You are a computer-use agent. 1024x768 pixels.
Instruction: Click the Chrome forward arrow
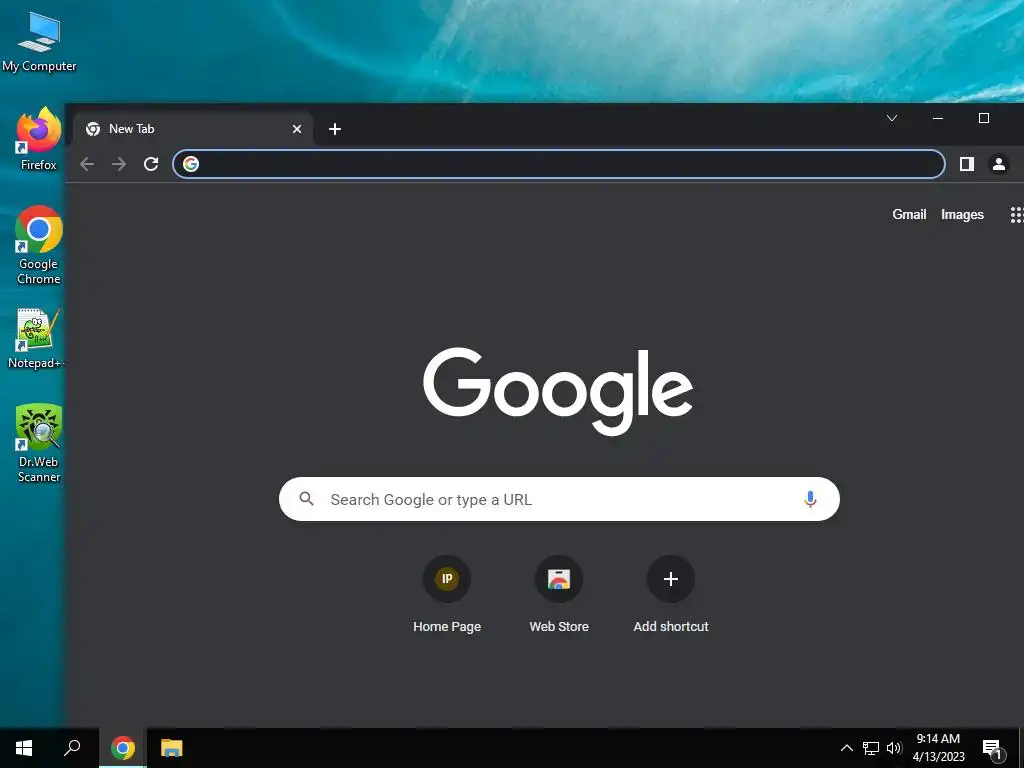(119, 164)
